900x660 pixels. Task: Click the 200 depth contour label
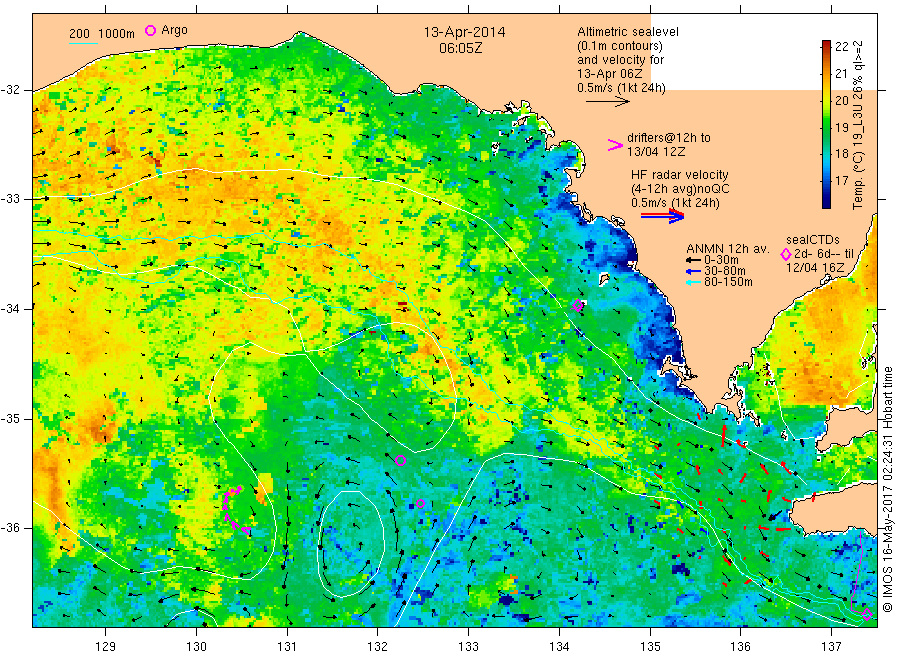(x=79, y=33)
